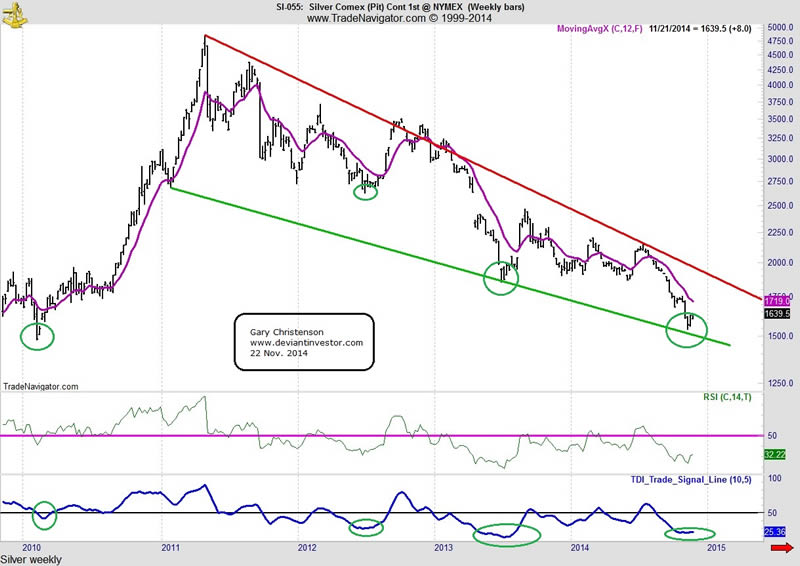
Task: Click the 2010 year label on time axis
Action: pyautogui.click(x=32, y=548)
